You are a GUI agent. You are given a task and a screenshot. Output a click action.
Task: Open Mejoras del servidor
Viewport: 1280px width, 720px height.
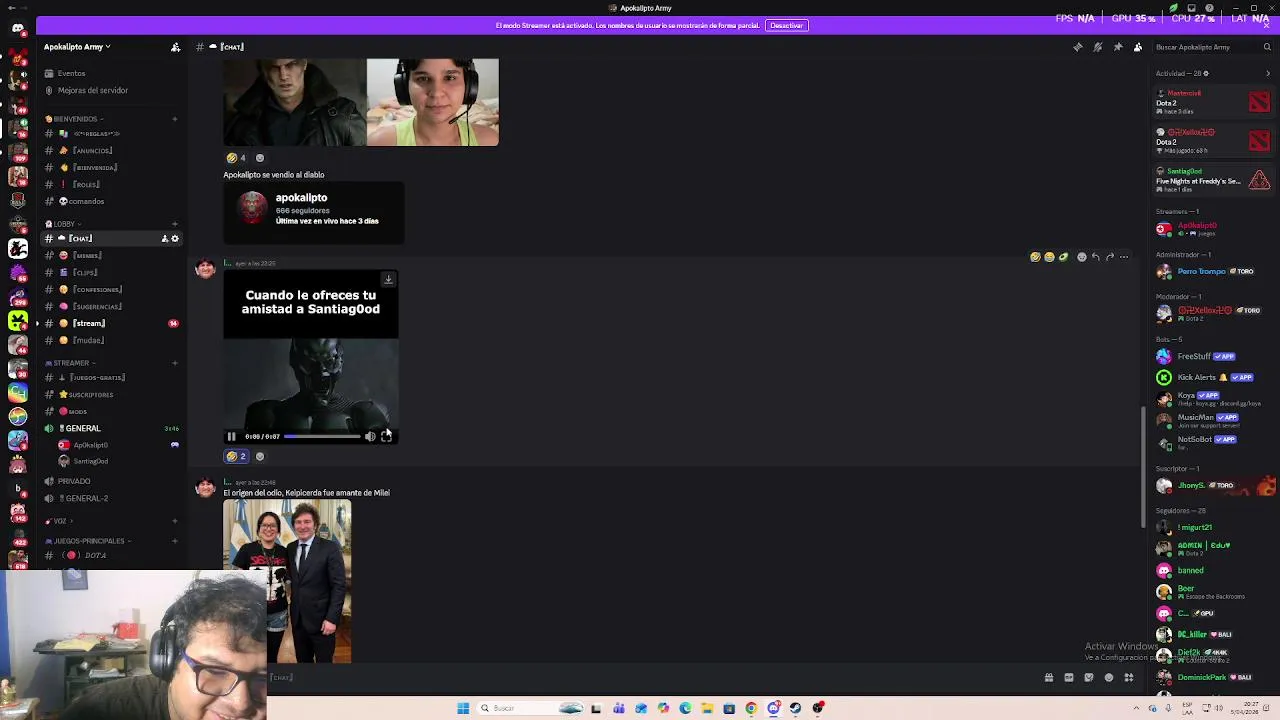click(x=92, y=90)
